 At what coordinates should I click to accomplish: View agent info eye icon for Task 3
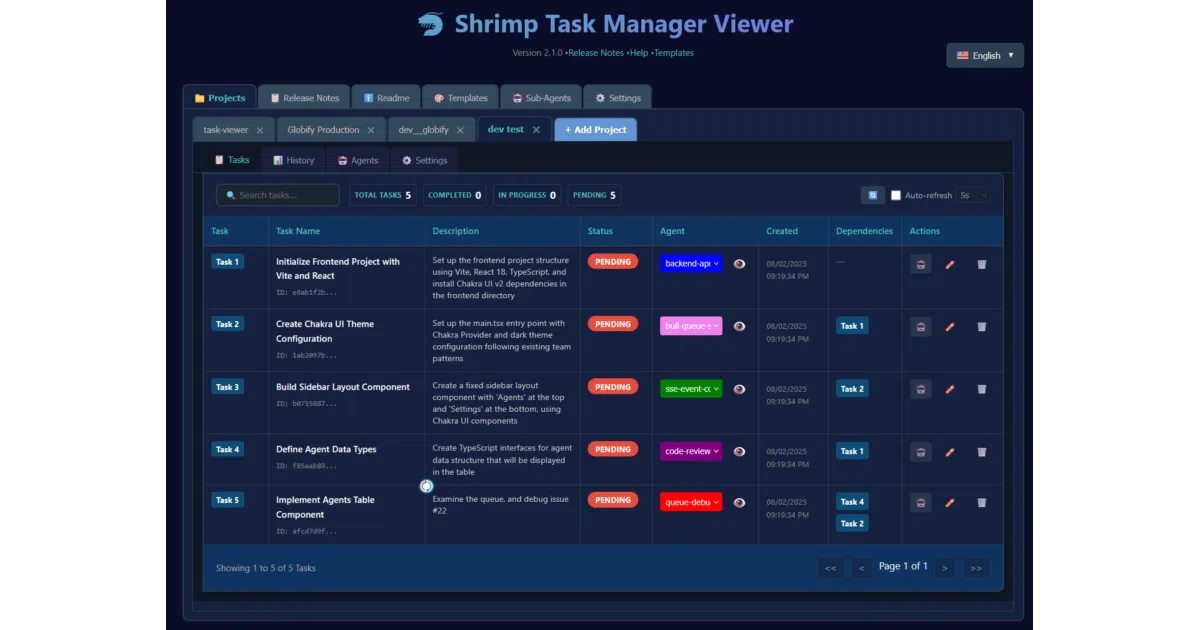[x=739, y=389]
